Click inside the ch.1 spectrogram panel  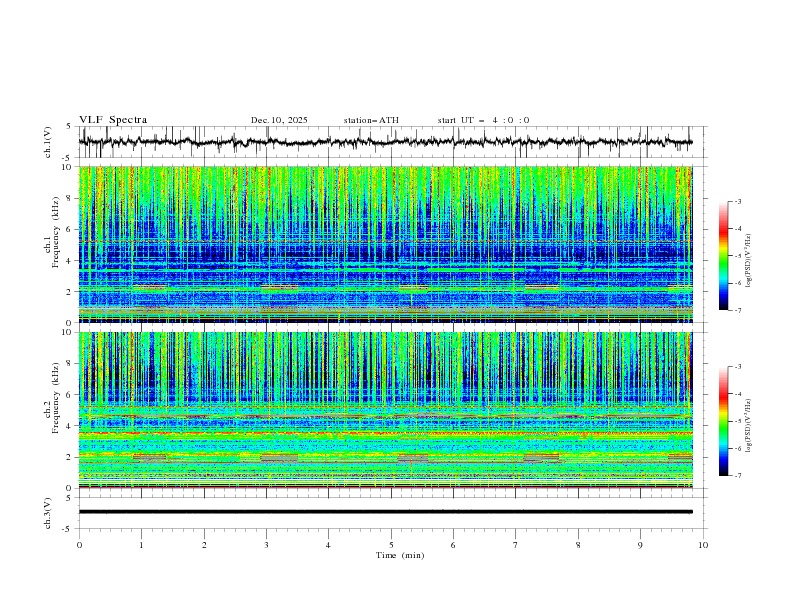(x=390, y=245)
